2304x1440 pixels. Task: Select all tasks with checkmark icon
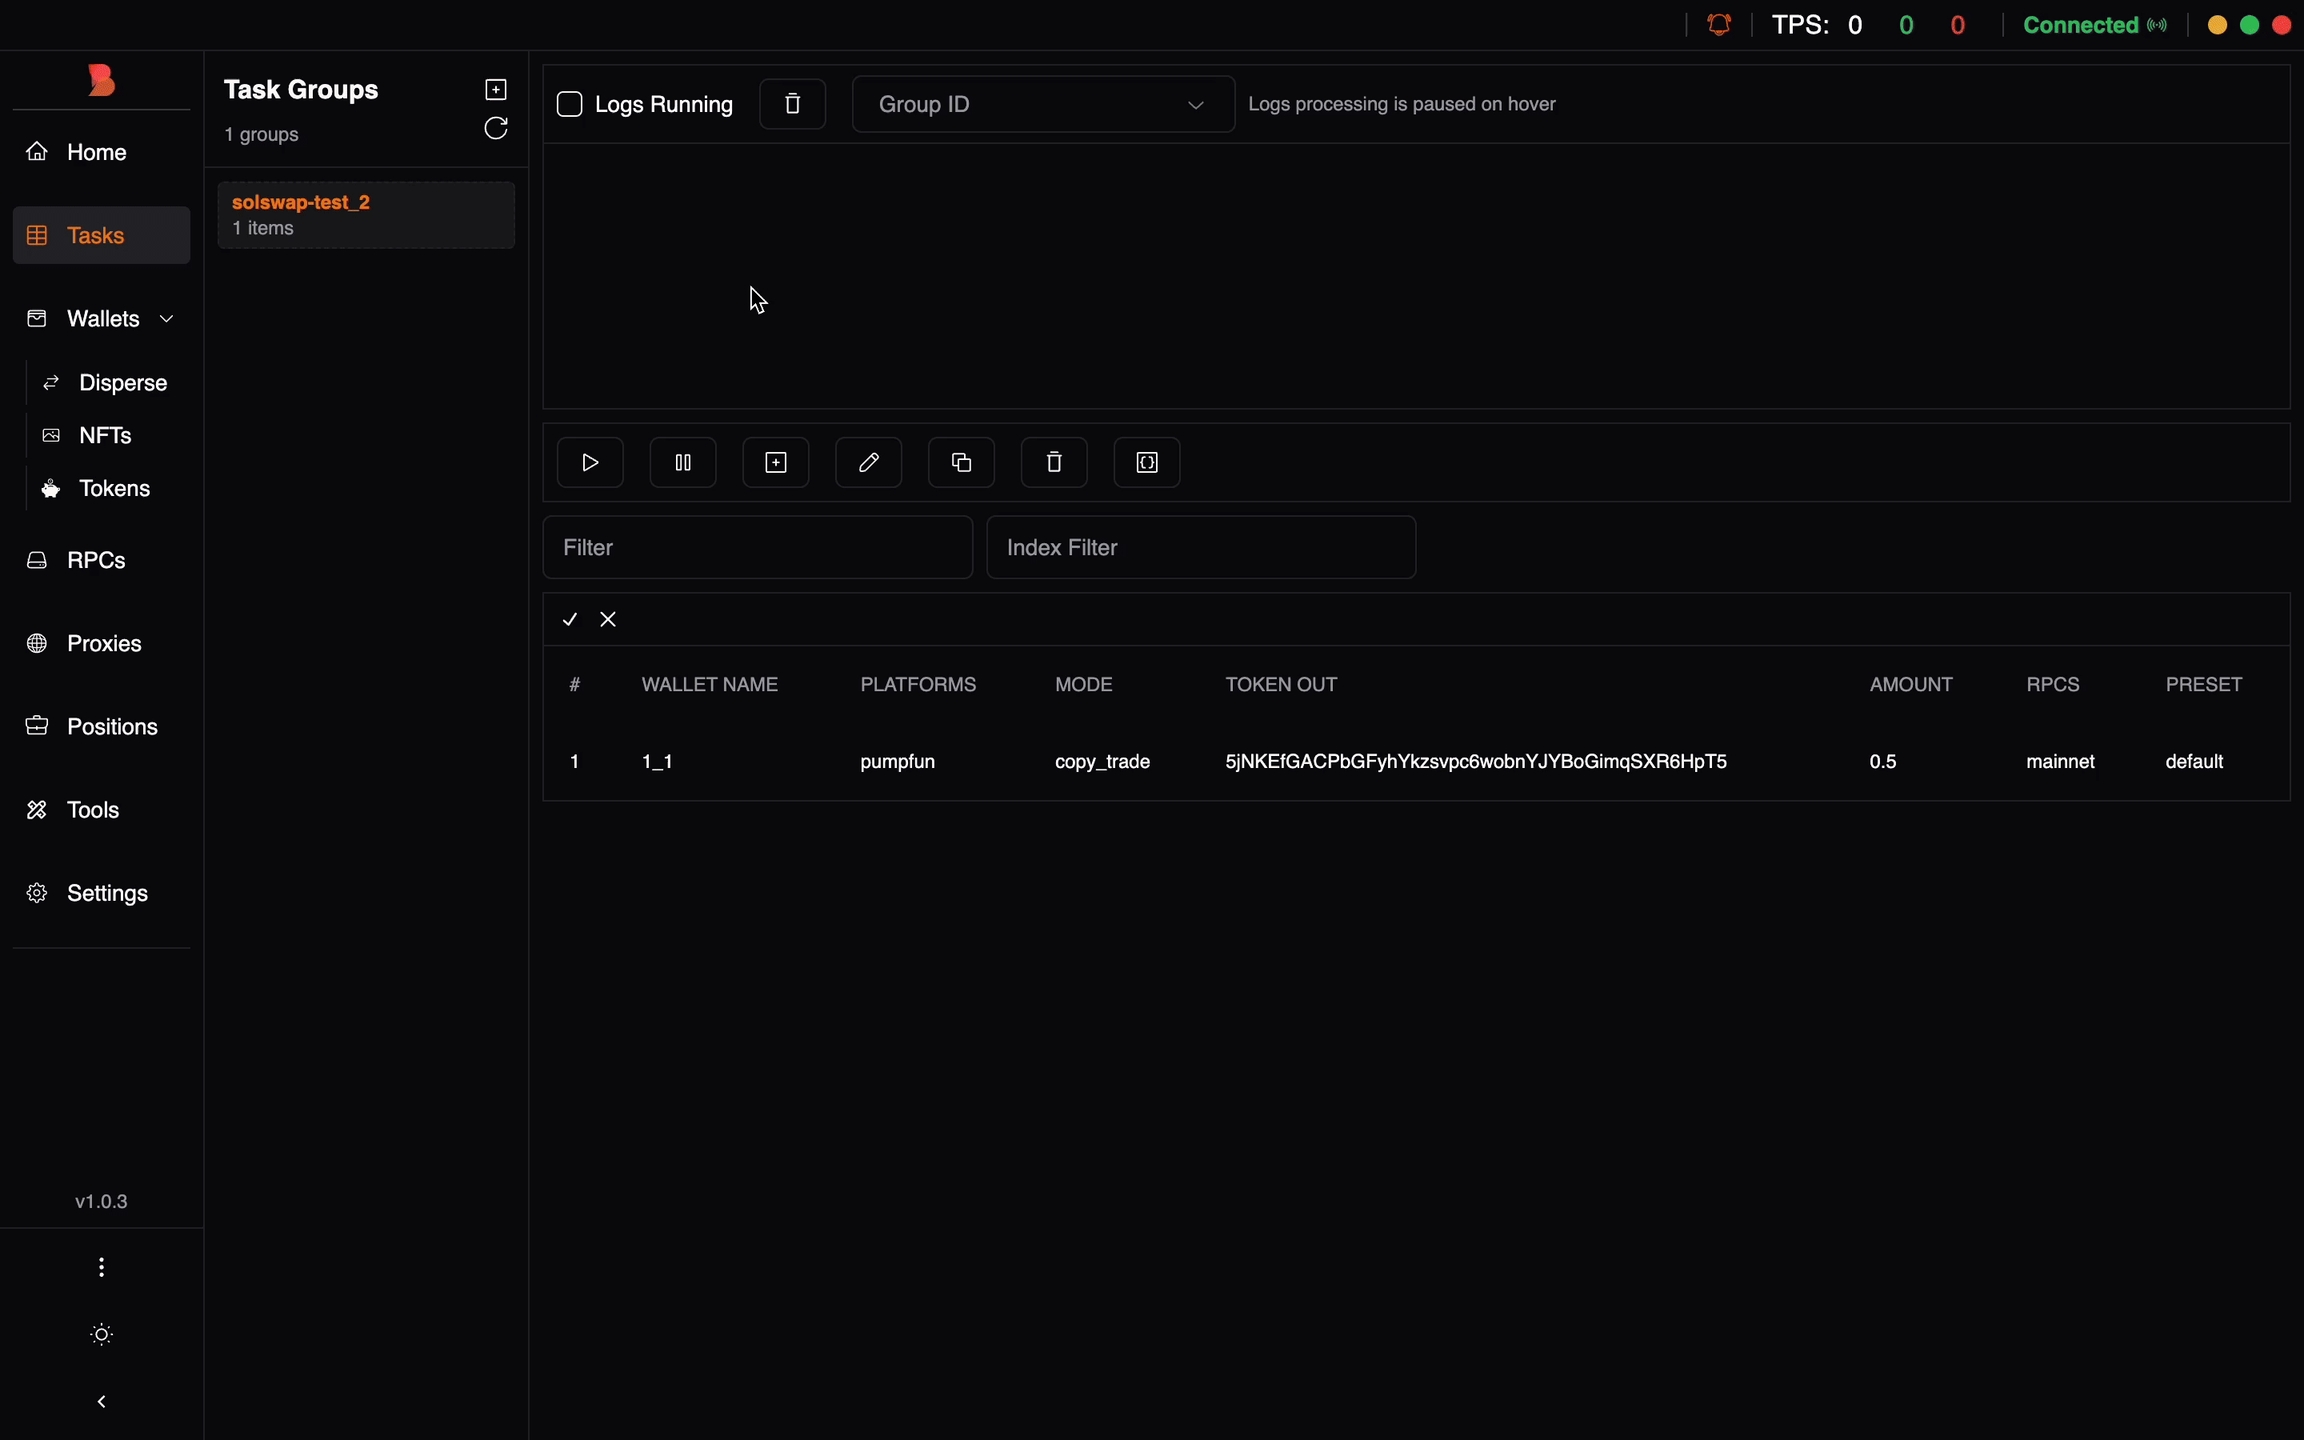pos(570,620)
